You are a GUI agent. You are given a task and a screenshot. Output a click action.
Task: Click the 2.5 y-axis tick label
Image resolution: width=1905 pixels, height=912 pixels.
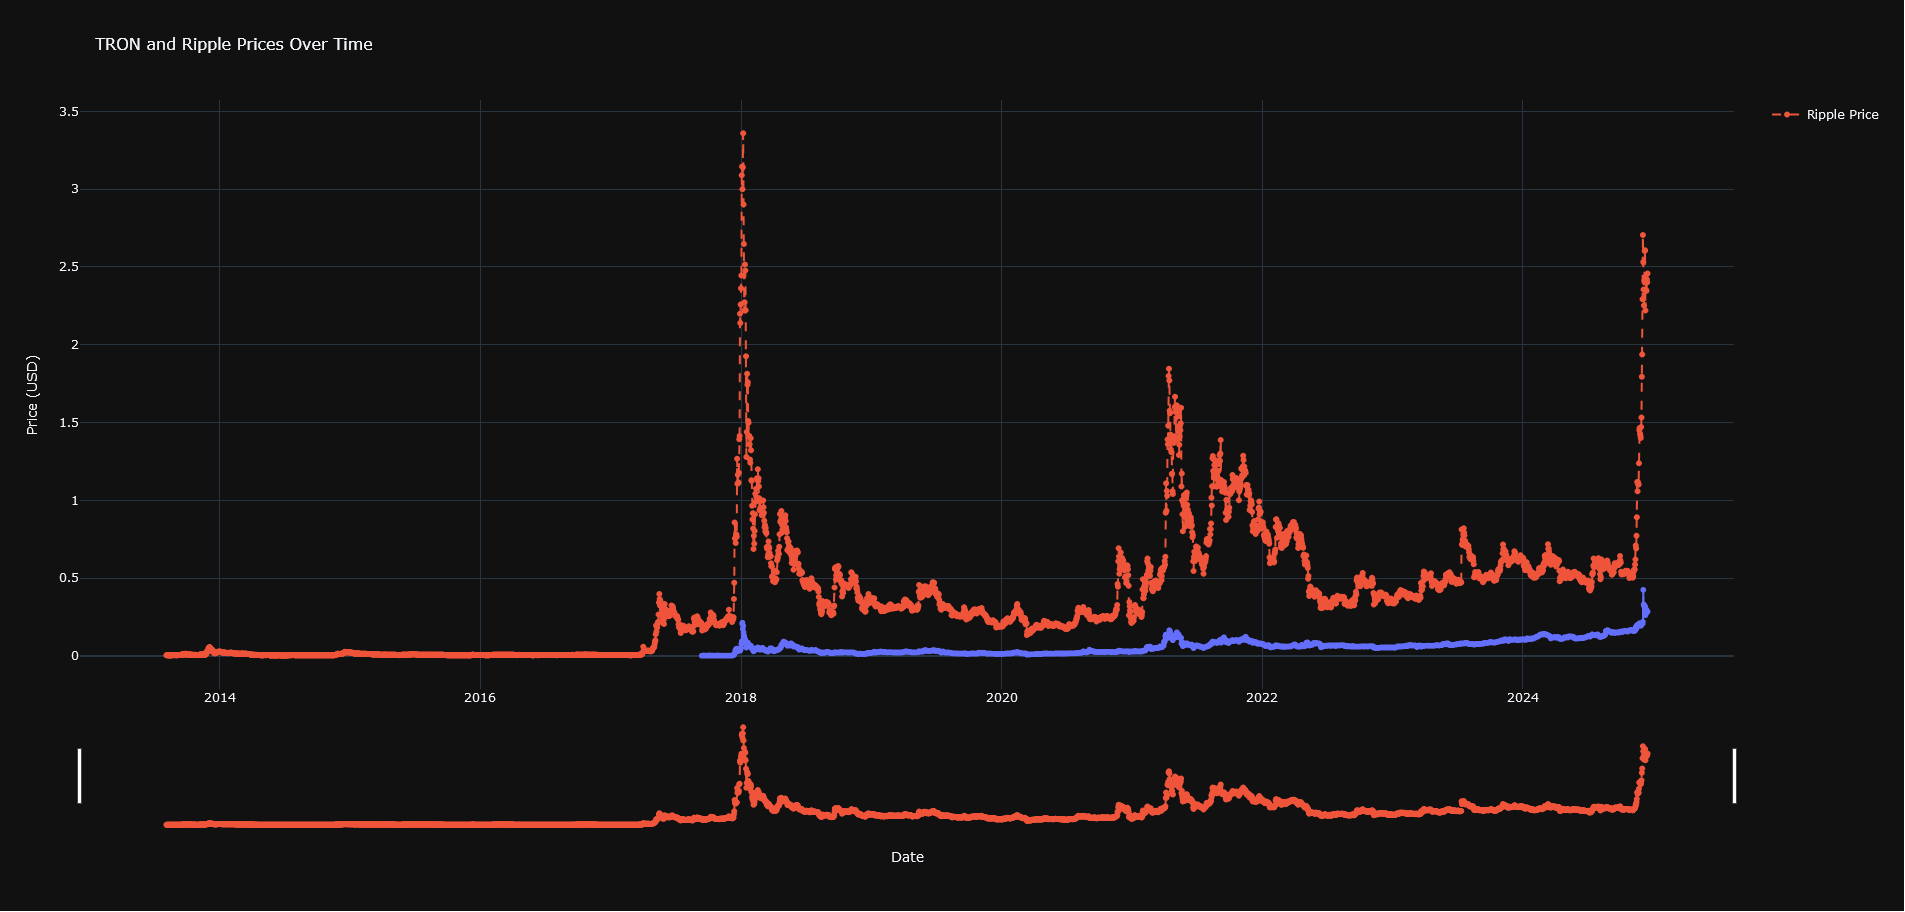(x=69, y=267)
